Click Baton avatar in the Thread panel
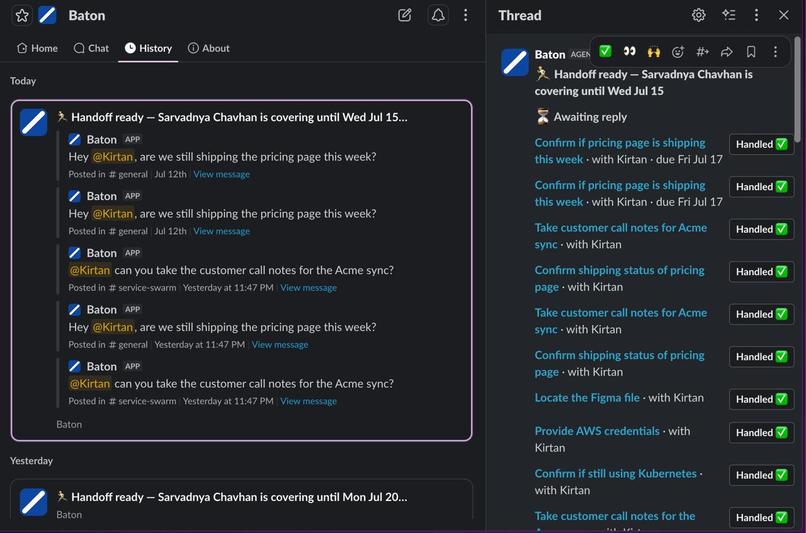806x533 pixels. 515,62
